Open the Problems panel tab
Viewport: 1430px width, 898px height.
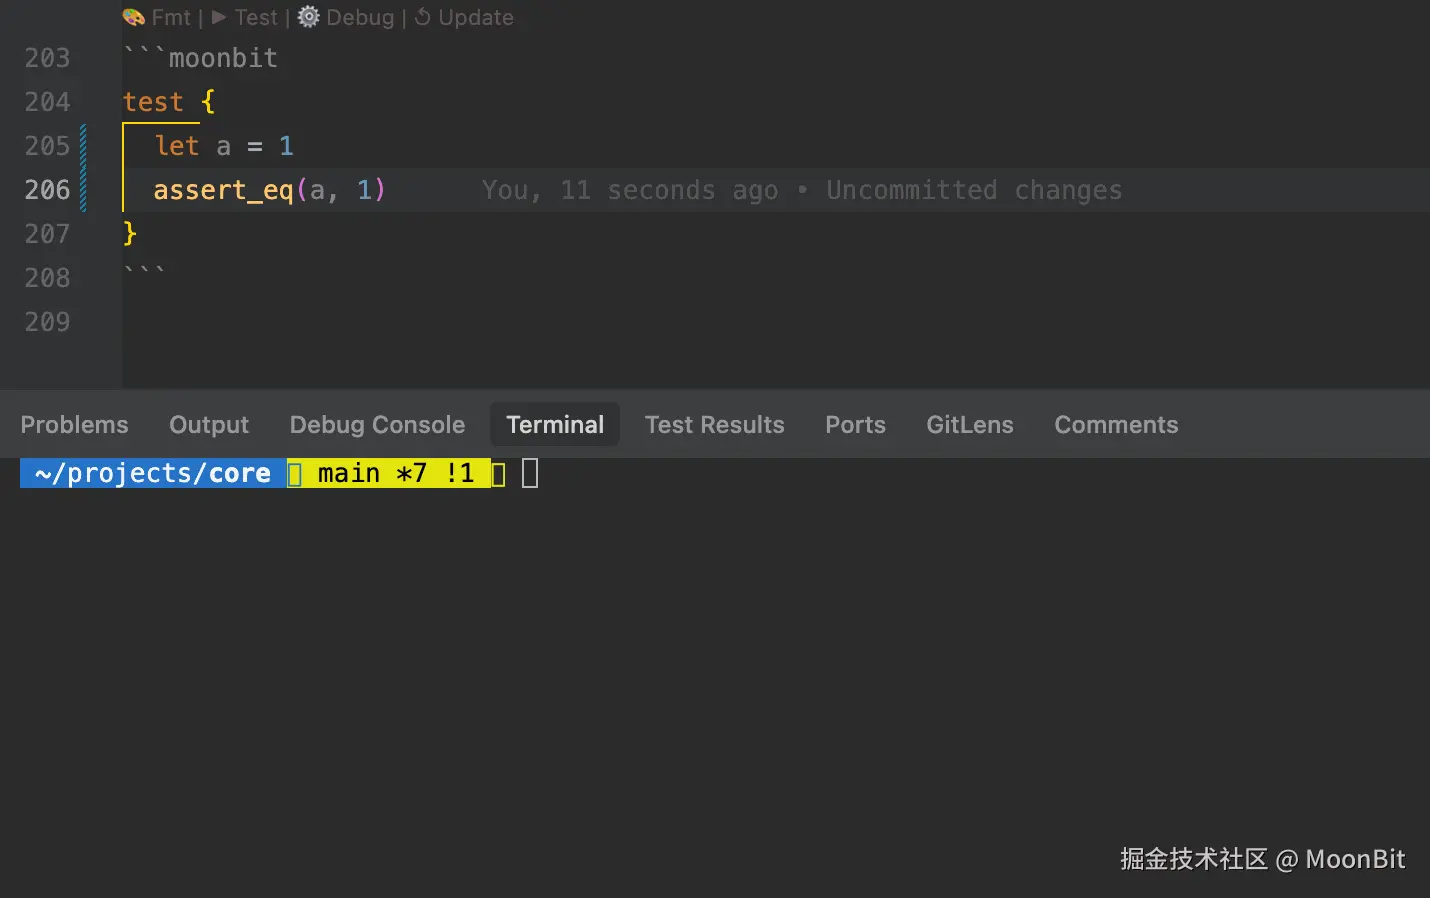[x=75, y=425]
